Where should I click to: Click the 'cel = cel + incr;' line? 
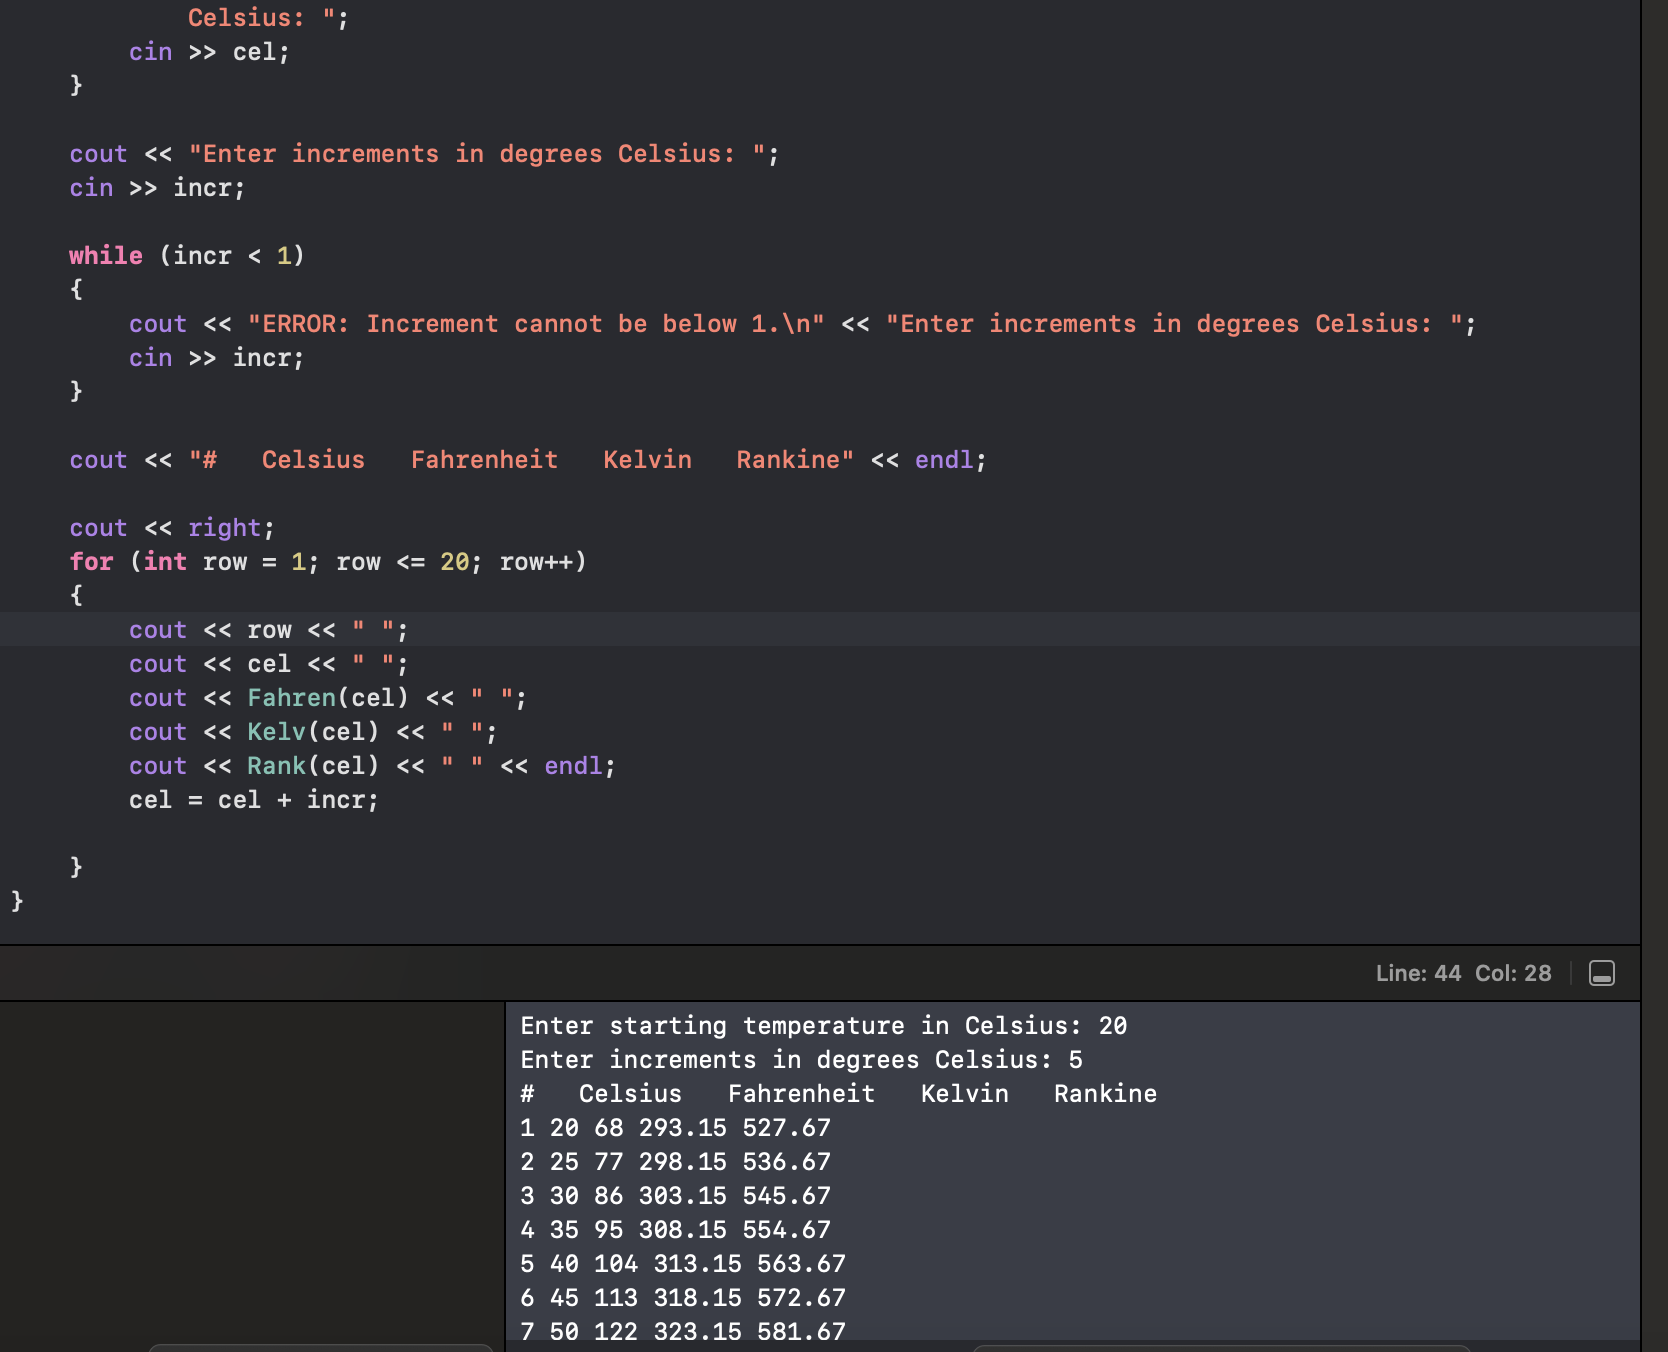point(254,800)
